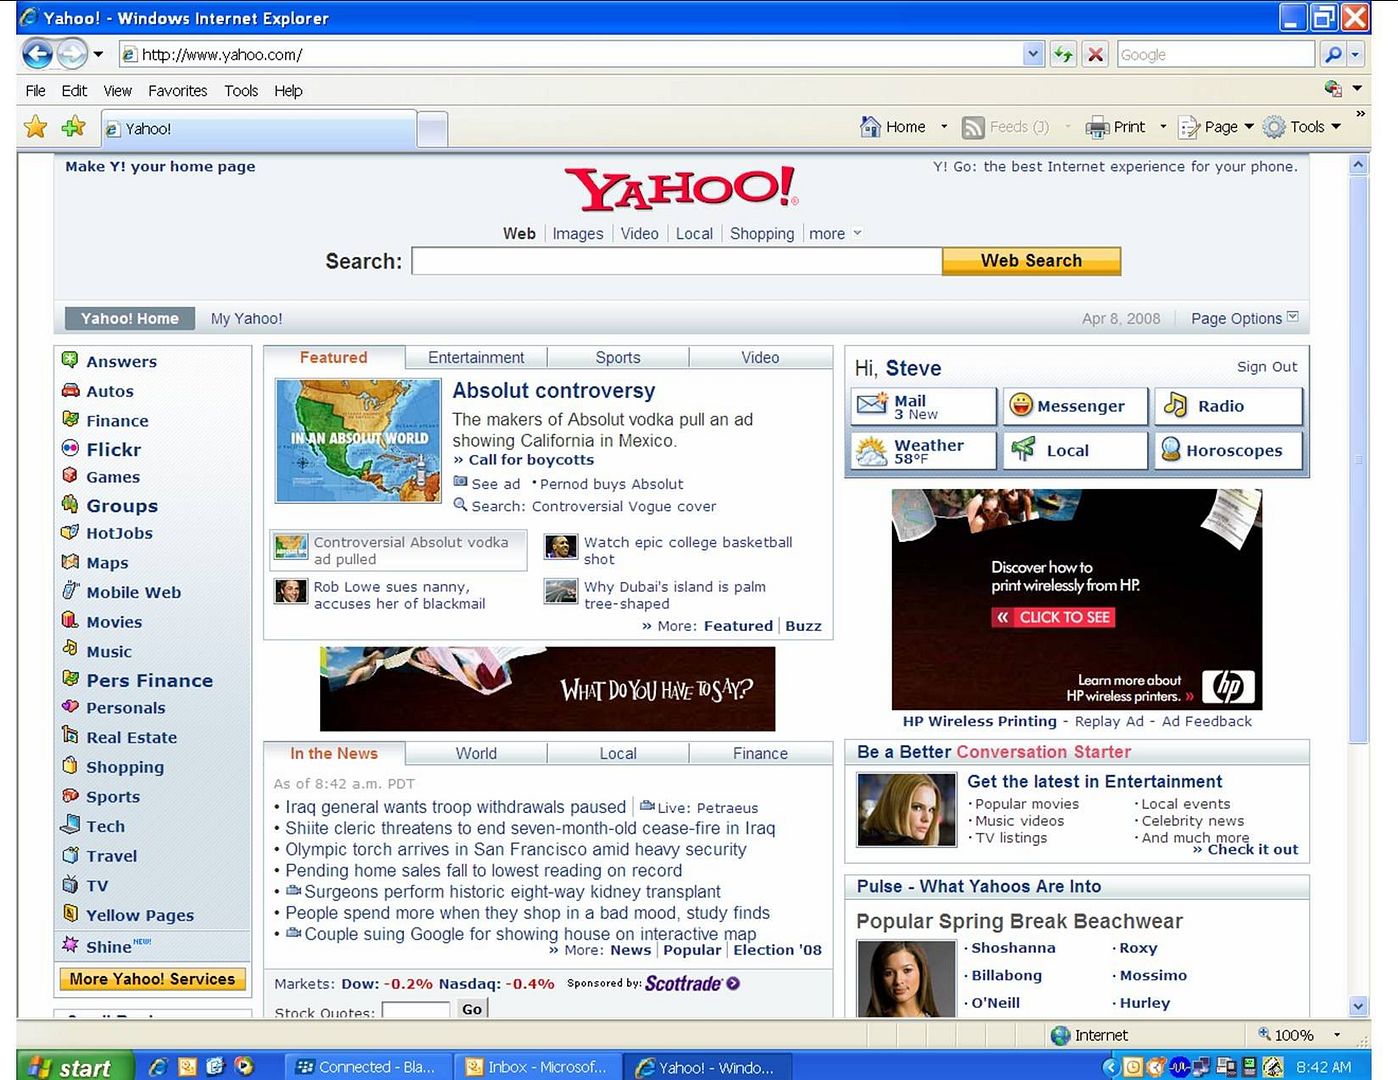Viewport: 1398px width, 1080px height.
Task: Check the Weather 58°F shortcut
Action: click(x=924, y=451)
